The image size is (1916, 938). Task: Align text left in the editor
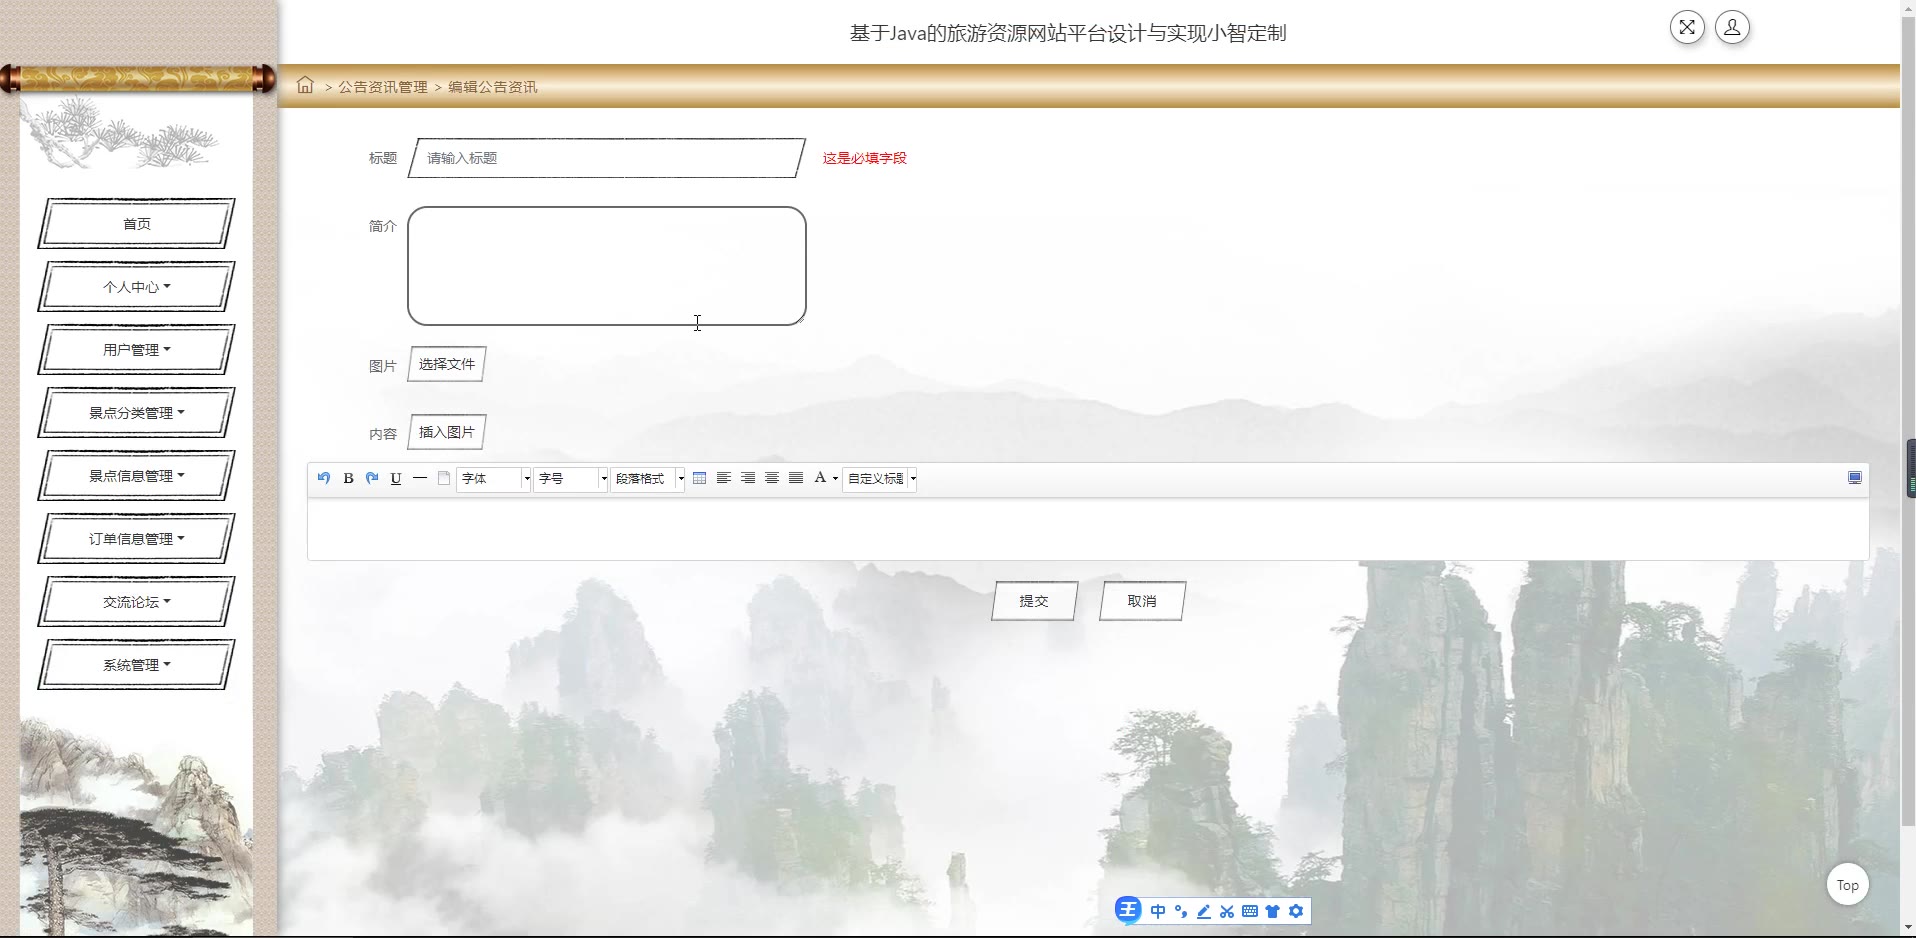tap(723, 478)
